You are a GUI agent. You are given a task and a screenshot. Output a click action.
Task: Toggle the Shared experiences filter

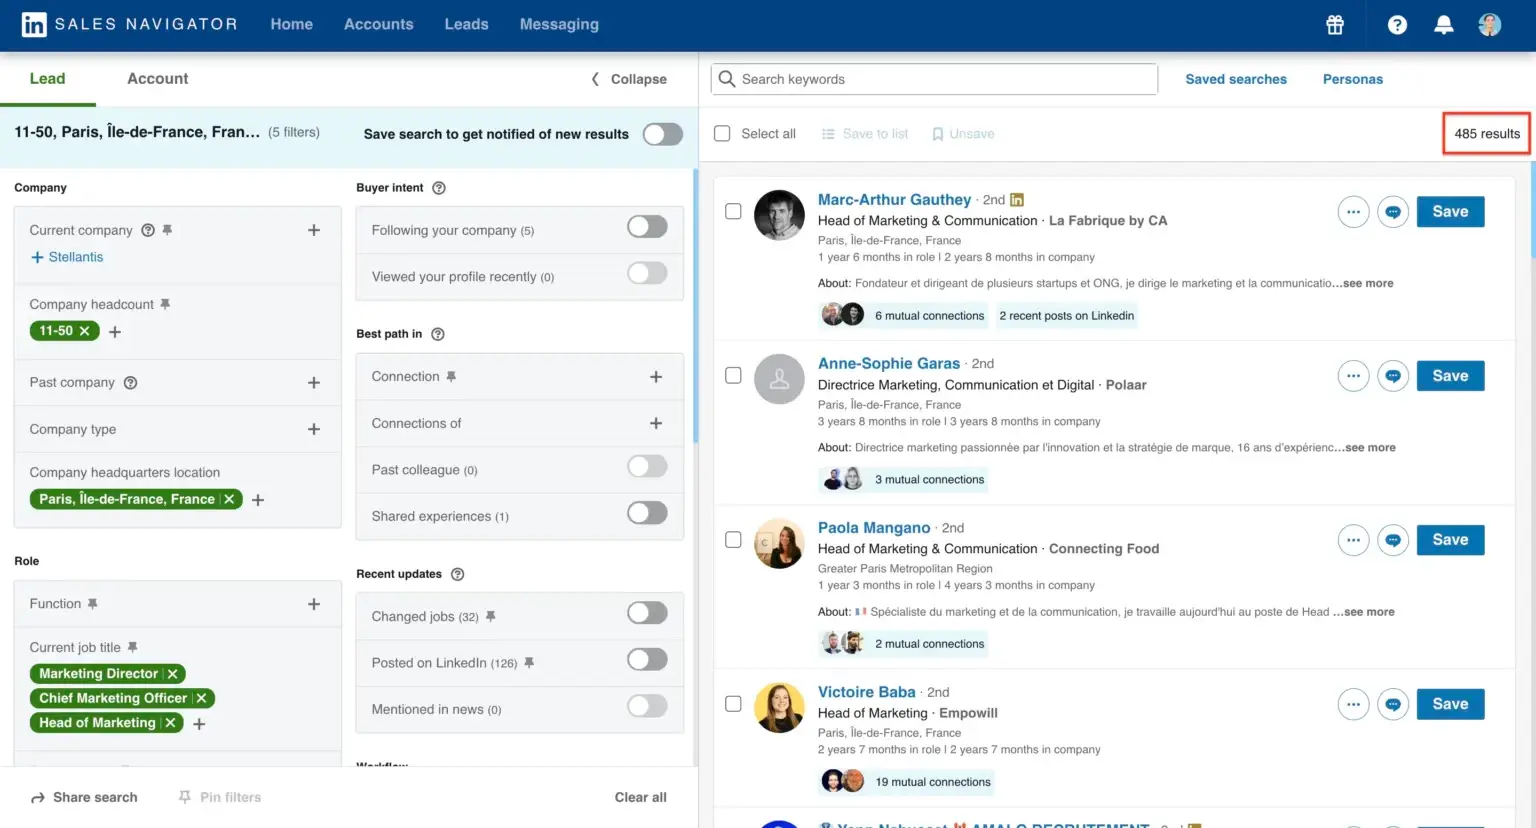click(x=647, y=513)
